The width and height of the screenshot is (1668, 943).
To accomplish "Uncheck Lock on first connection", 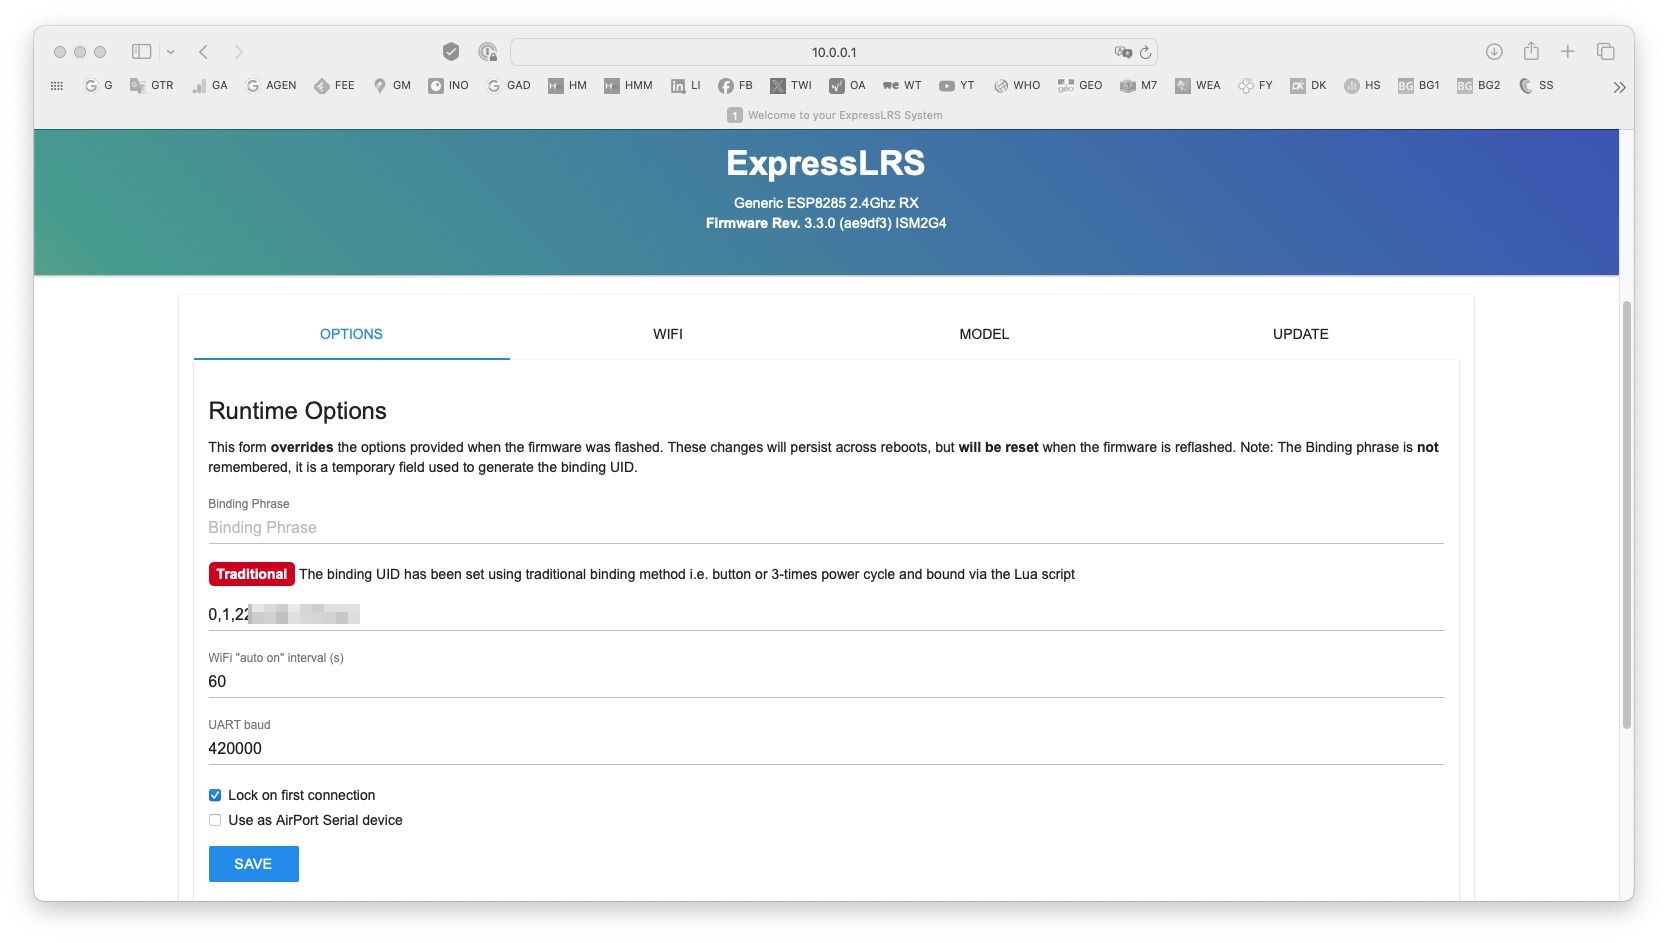I will [215, 795].
